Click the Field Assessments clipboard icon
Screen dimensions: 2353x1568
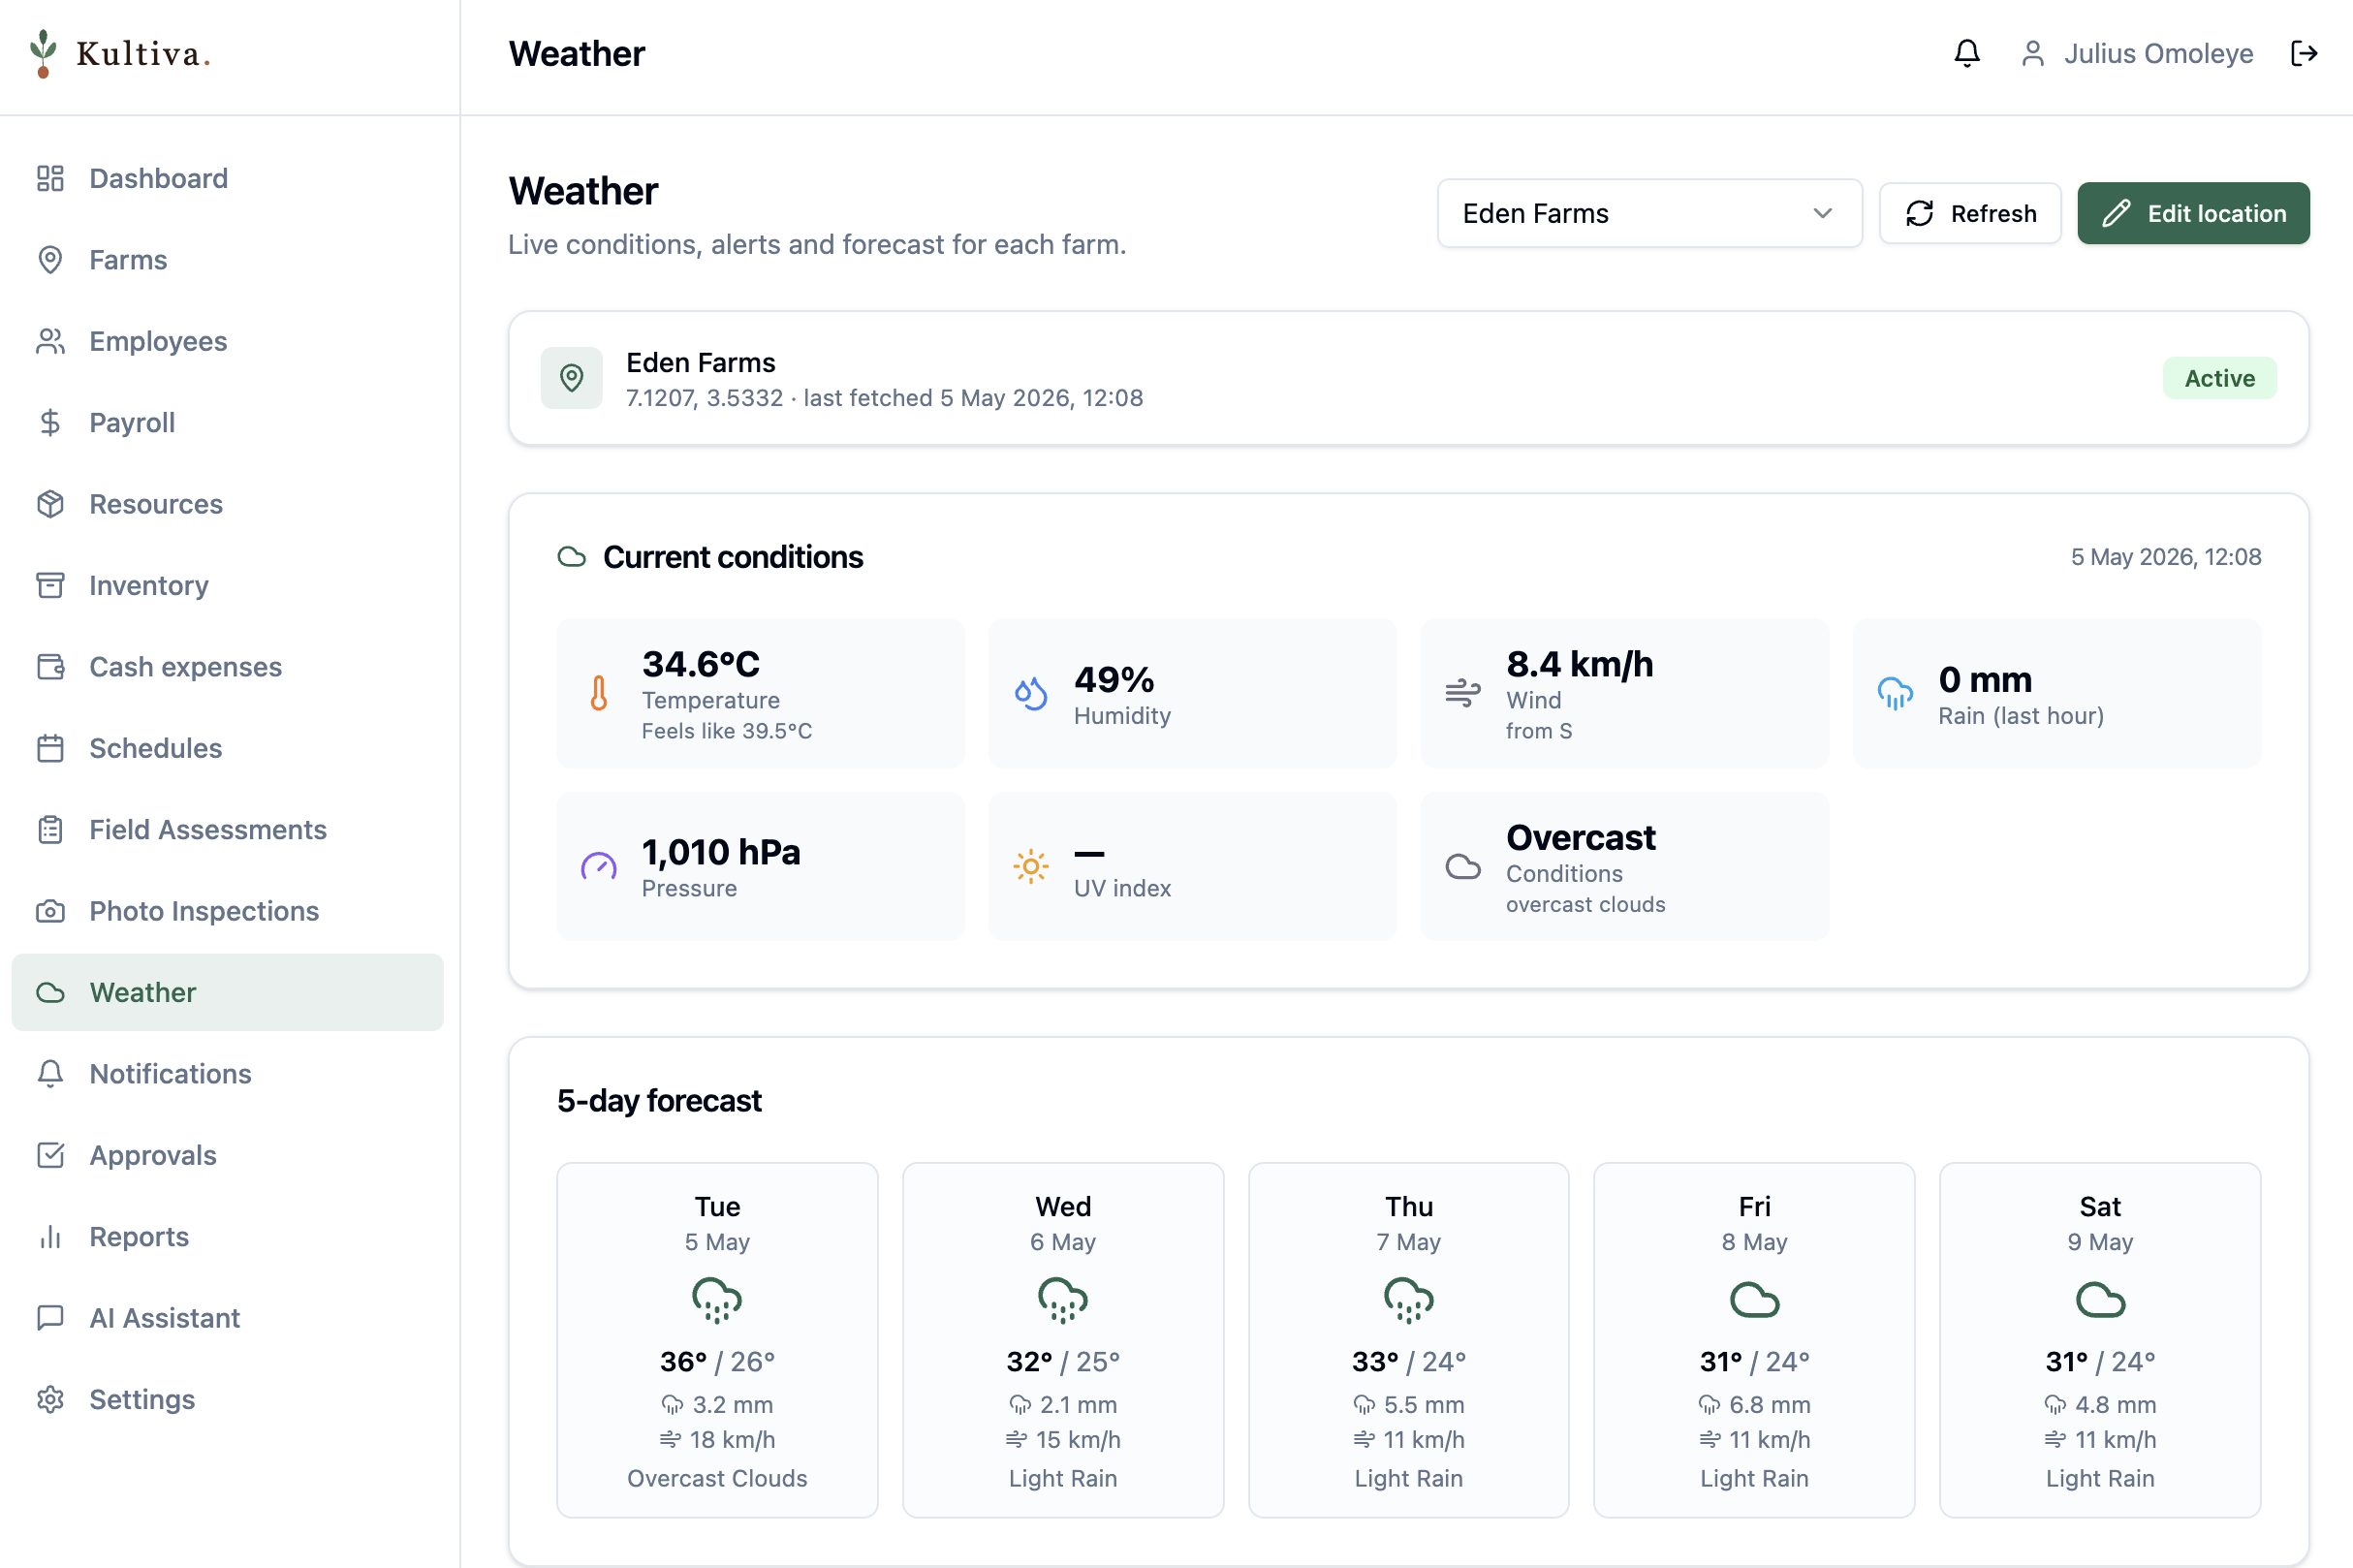(x=50, y=830)
